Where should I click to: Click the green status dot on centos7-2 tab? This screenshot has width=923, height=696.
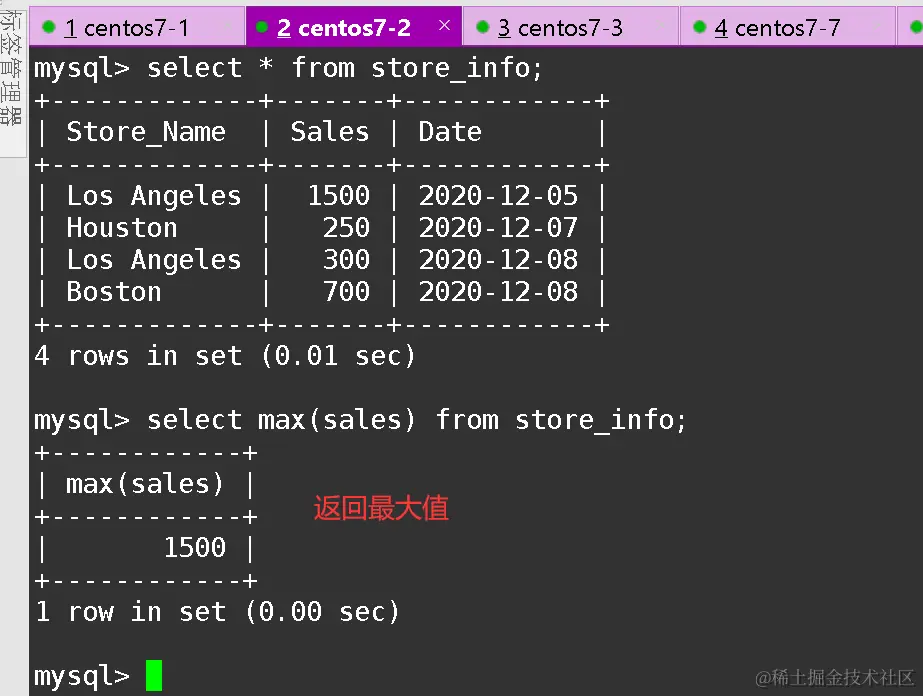pyautogui.click(x=263, y=27)
